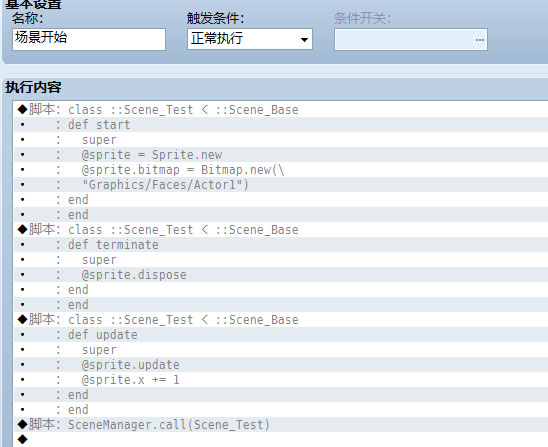Select the line 'def update'
This screenshot has width=548, height=447.
(281, 335)
